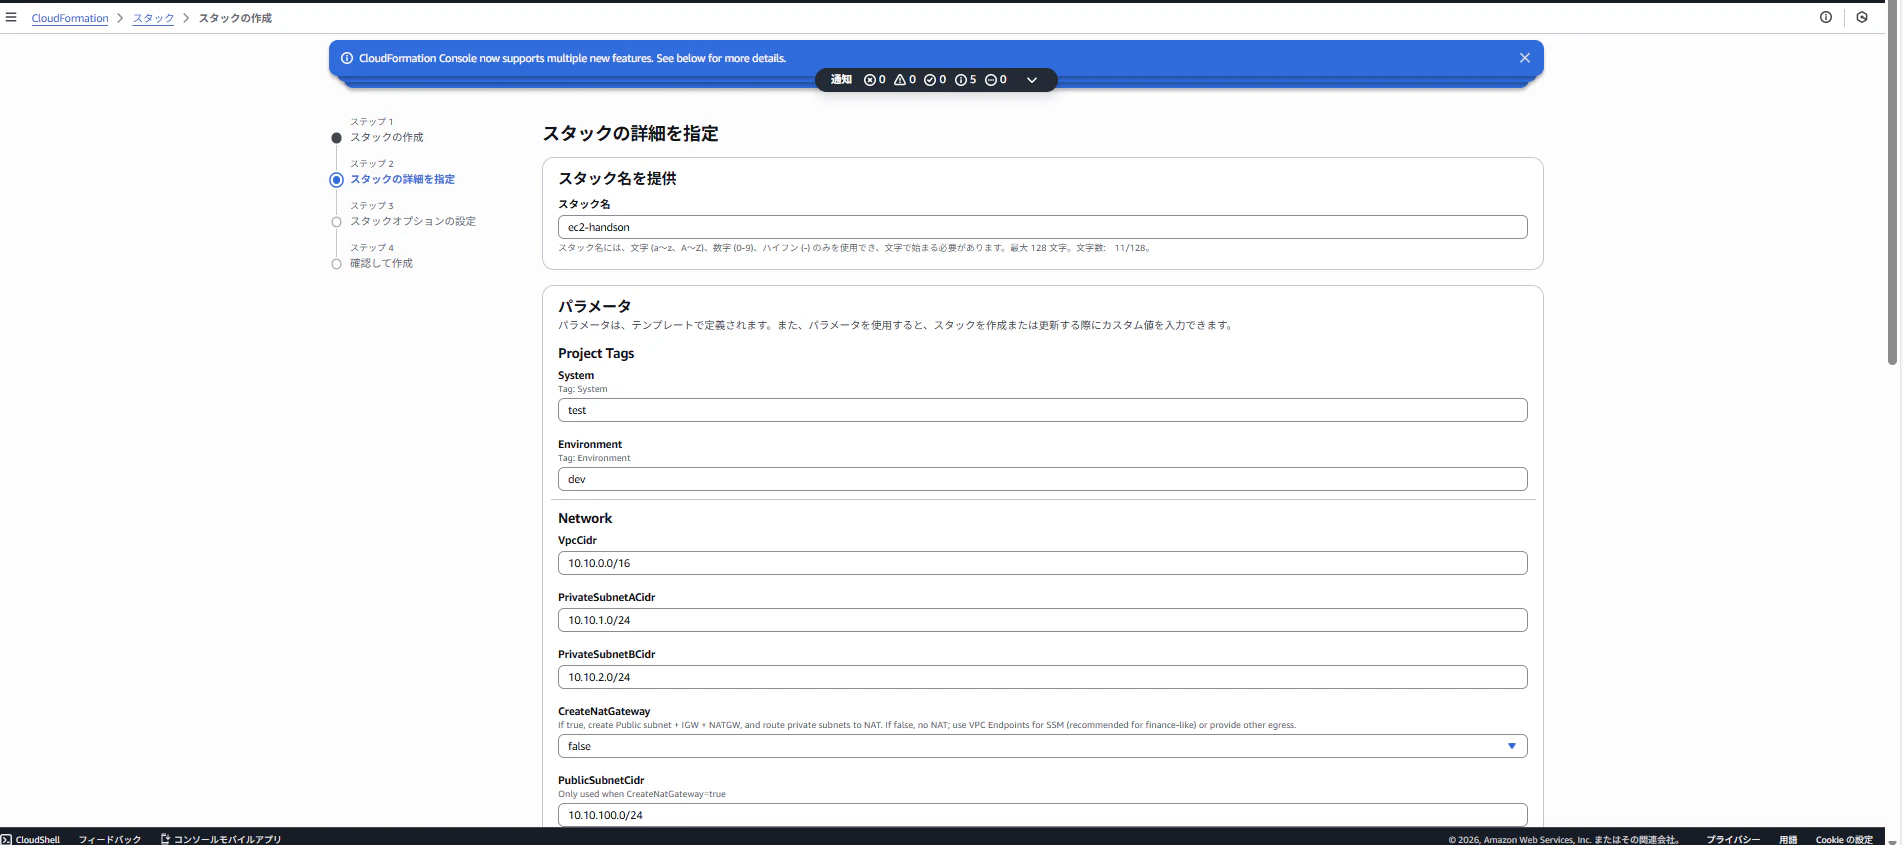Screen dimensions: 1903x845
Task: Select step 4 確認して作成
Action: click(381, 263)
